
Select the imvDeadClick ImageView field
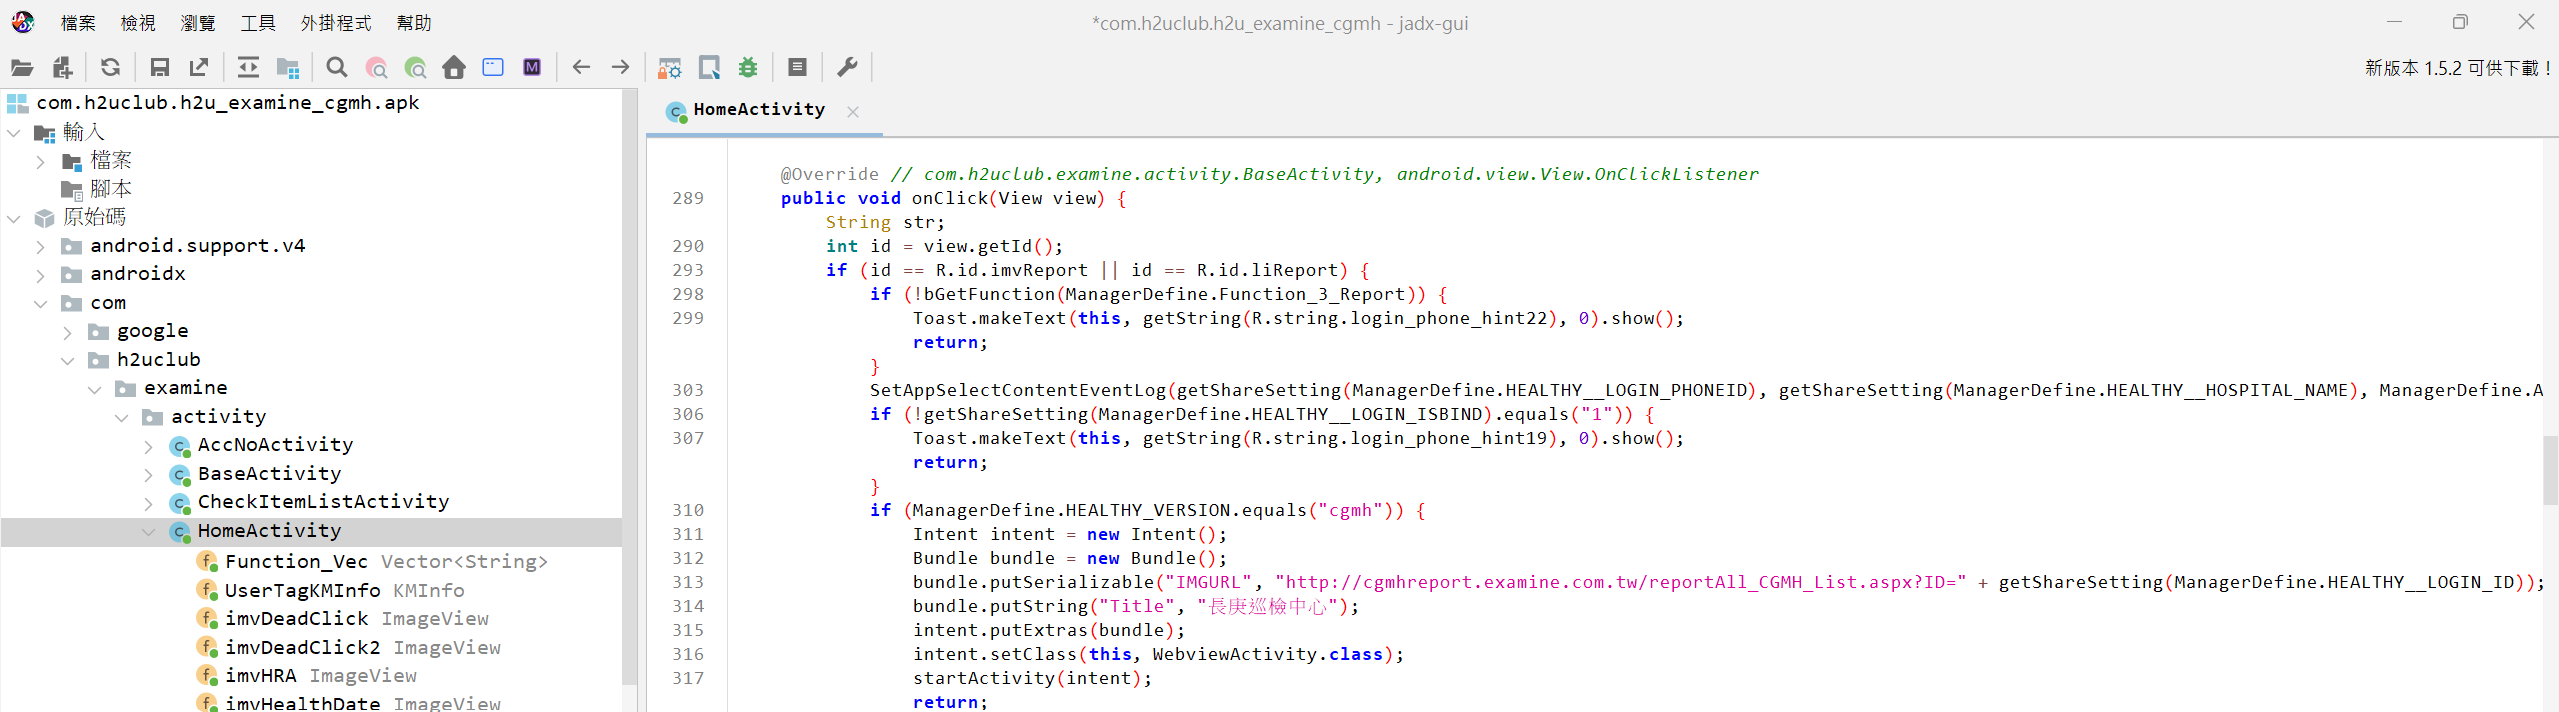pos(356,619)
